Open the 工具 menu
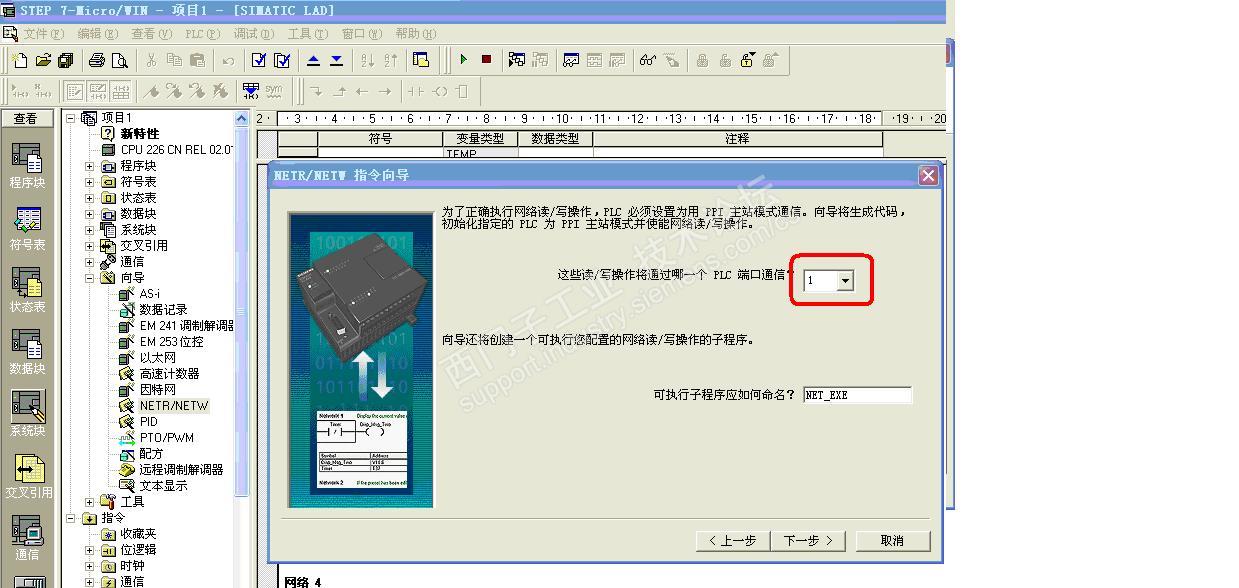Screen dimensions: 1239x588 point(307,33)
